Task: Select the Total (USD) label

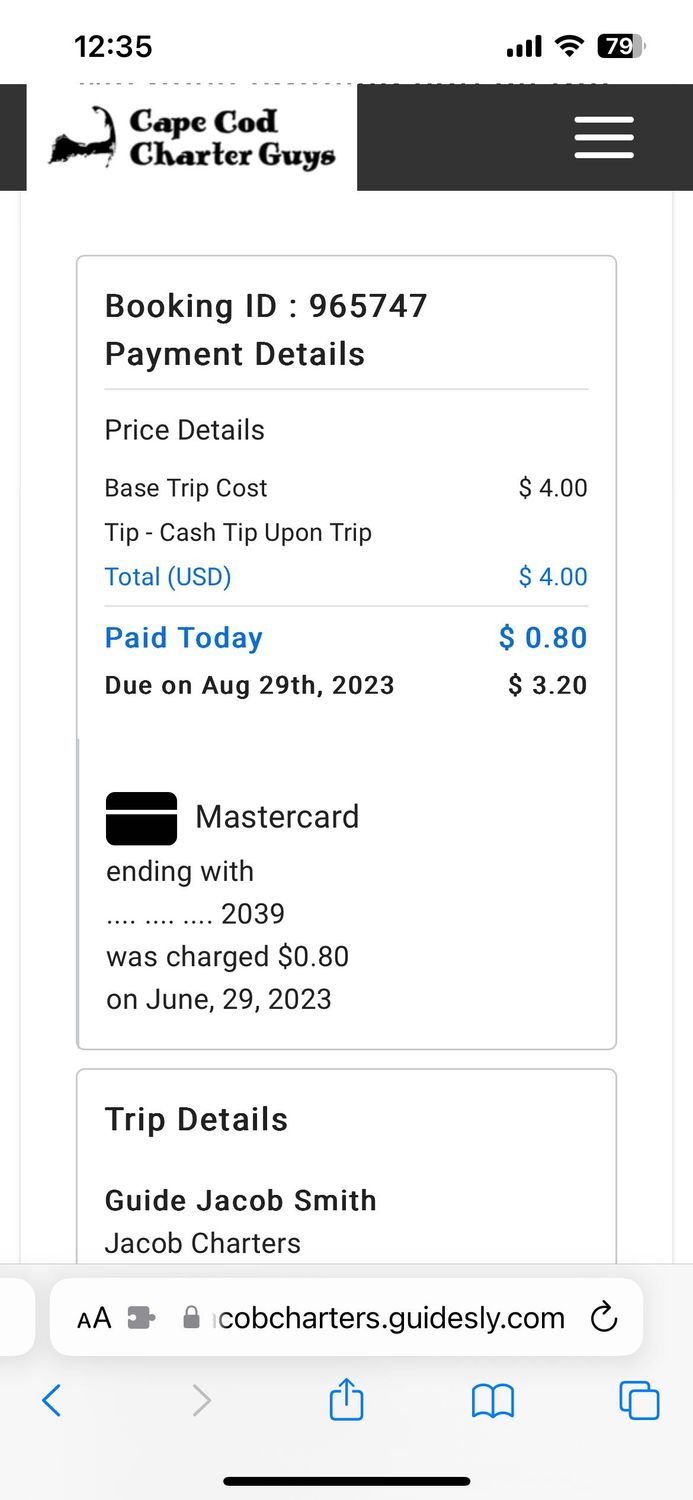Action: pos(168,577)
